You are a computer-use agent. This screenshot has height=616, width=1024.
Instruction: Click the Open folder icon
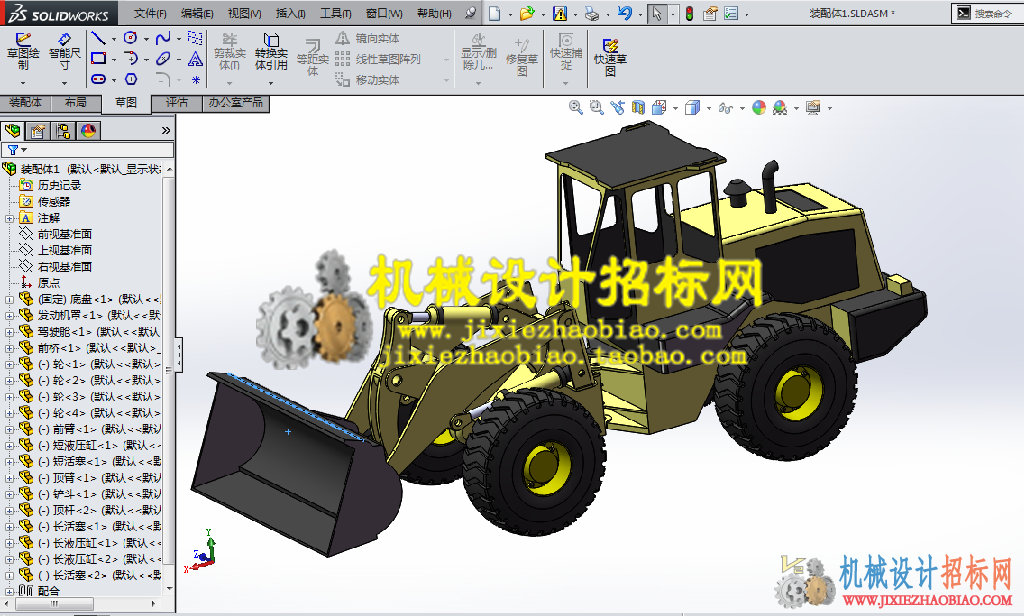527,13
